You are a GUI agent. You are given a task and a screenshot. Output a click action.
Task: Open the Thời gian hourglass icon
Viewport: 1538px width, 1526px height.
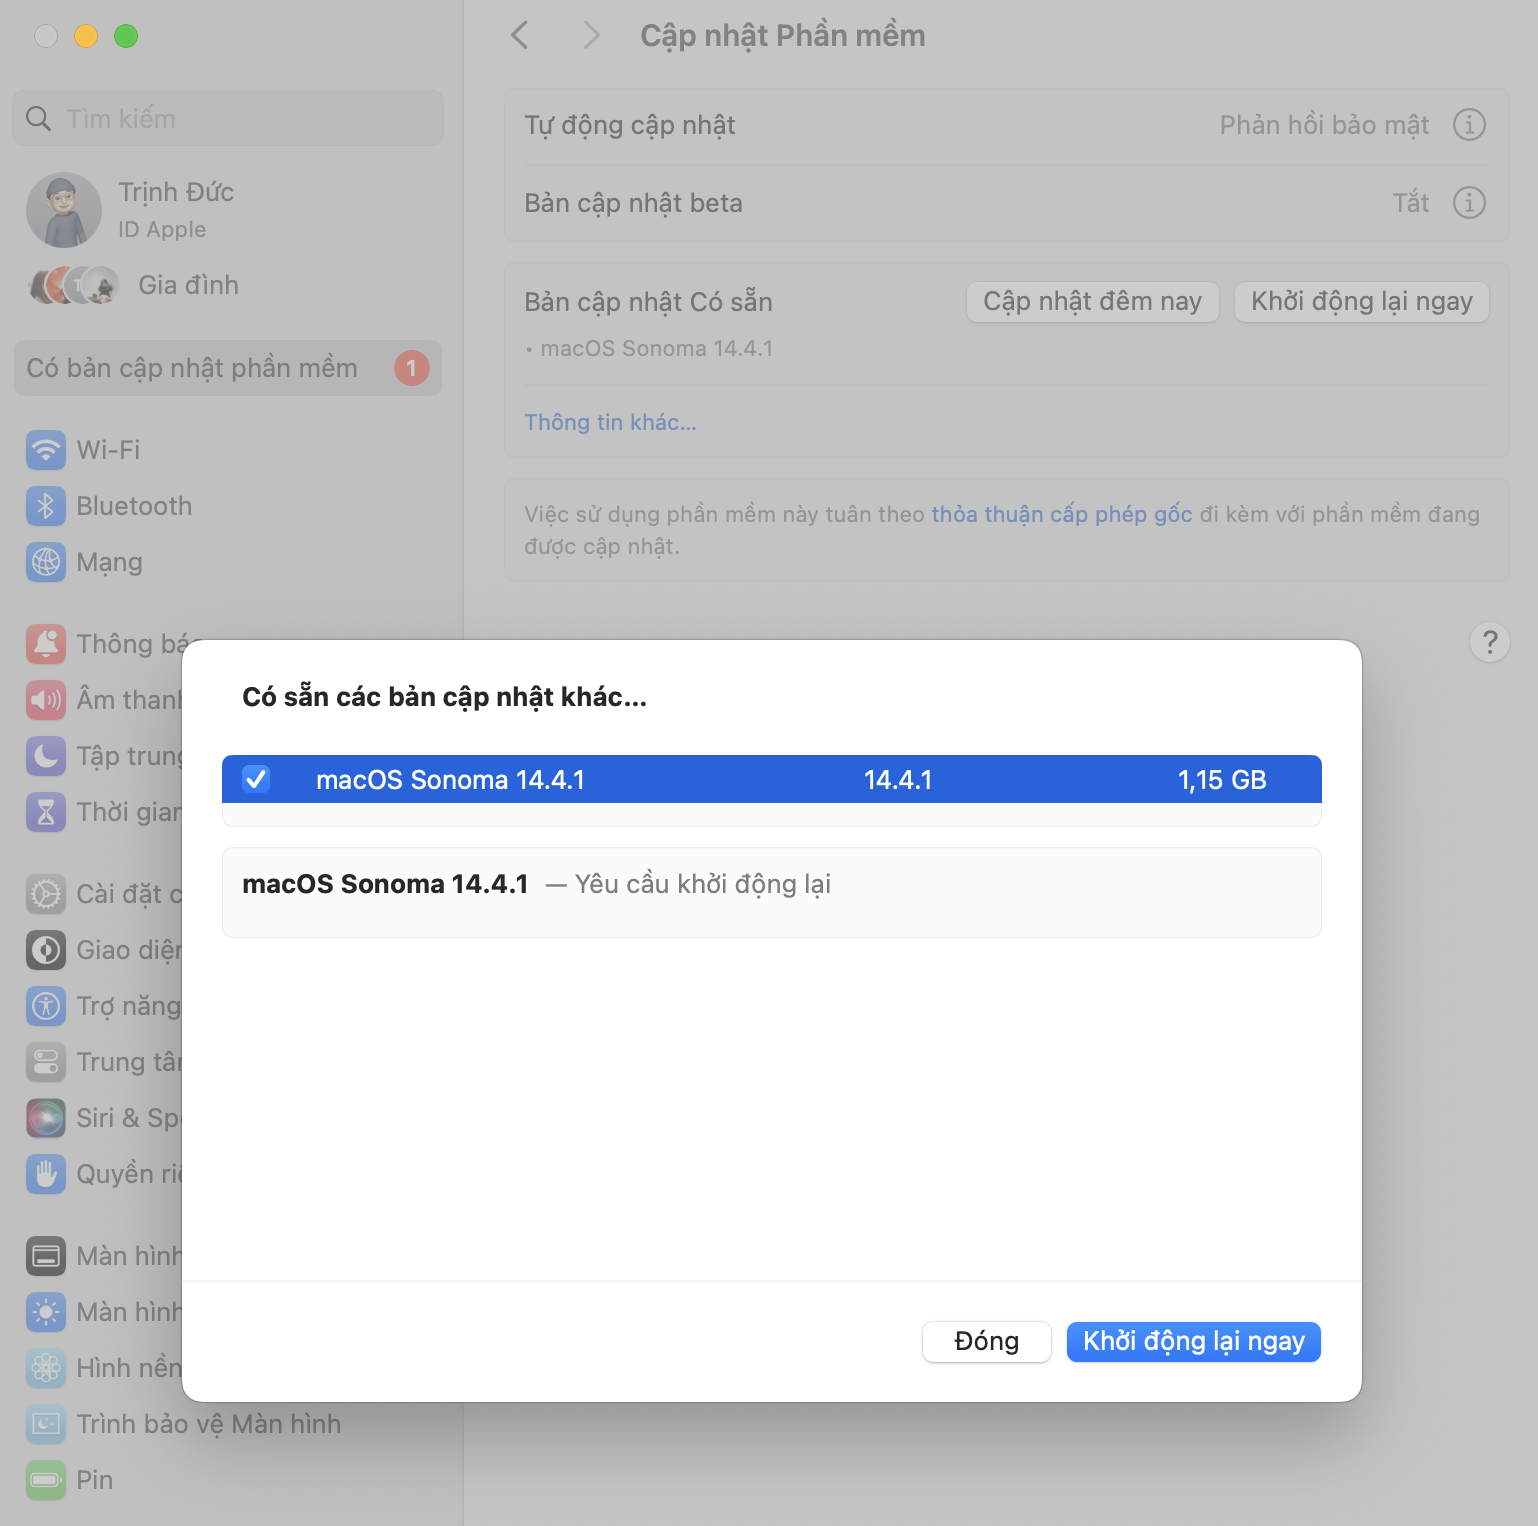46,812
